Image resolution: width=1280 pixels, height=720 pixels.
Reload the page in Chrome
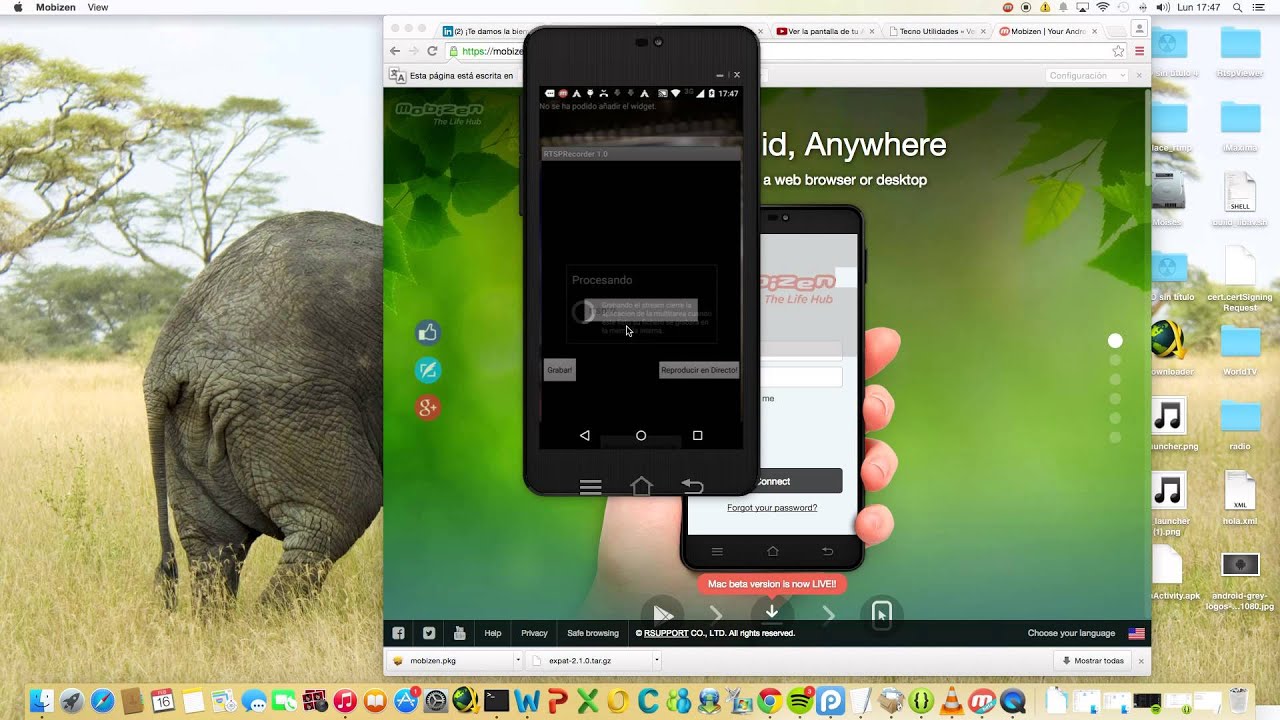(x=432, y=51)
